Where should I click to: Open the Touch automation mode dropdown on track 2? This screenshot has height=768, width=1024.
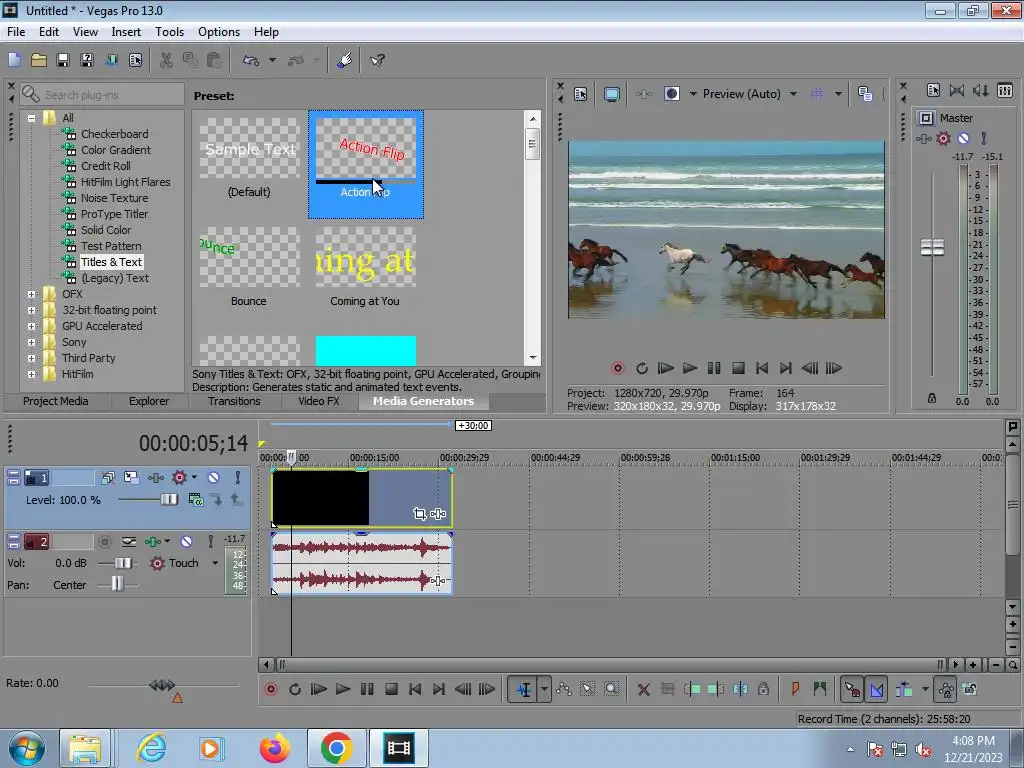click(215, 563)
